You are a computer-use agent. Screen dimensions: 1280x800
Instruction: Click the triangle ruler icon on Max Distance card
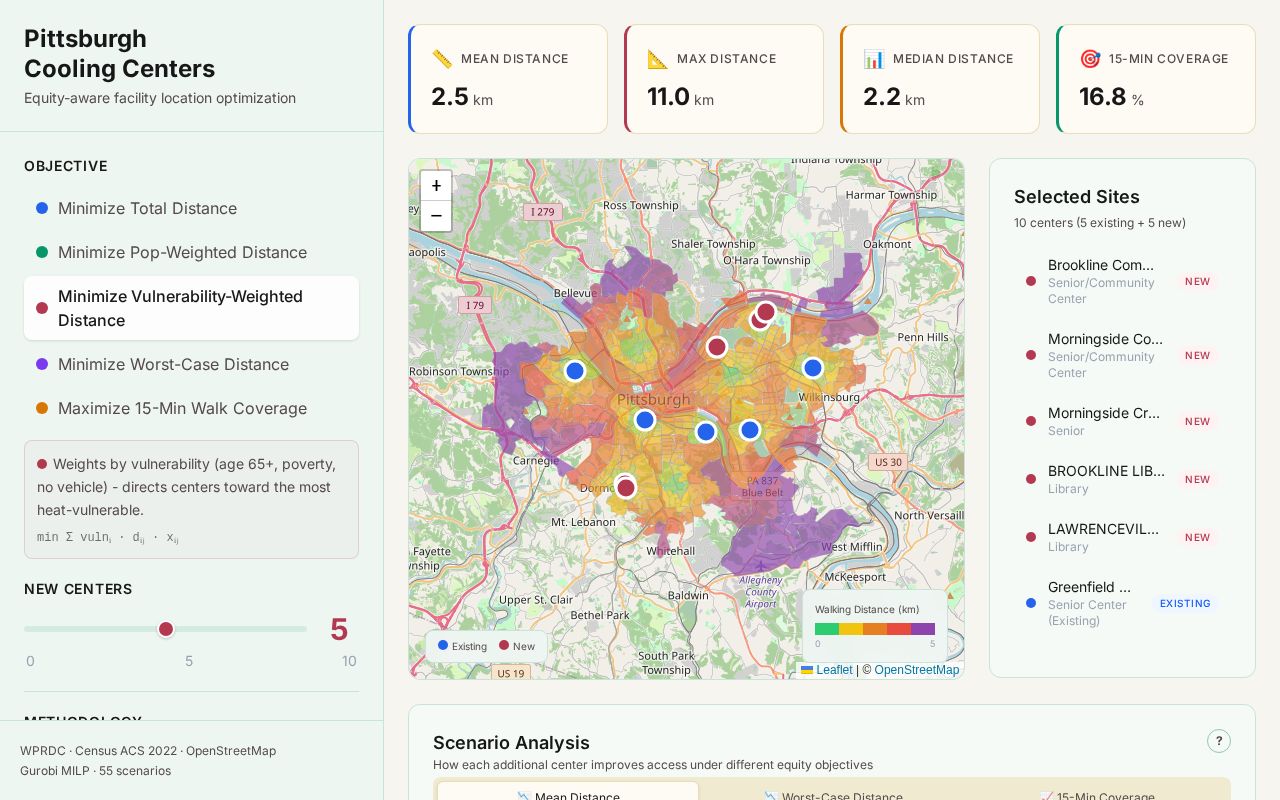658,59
